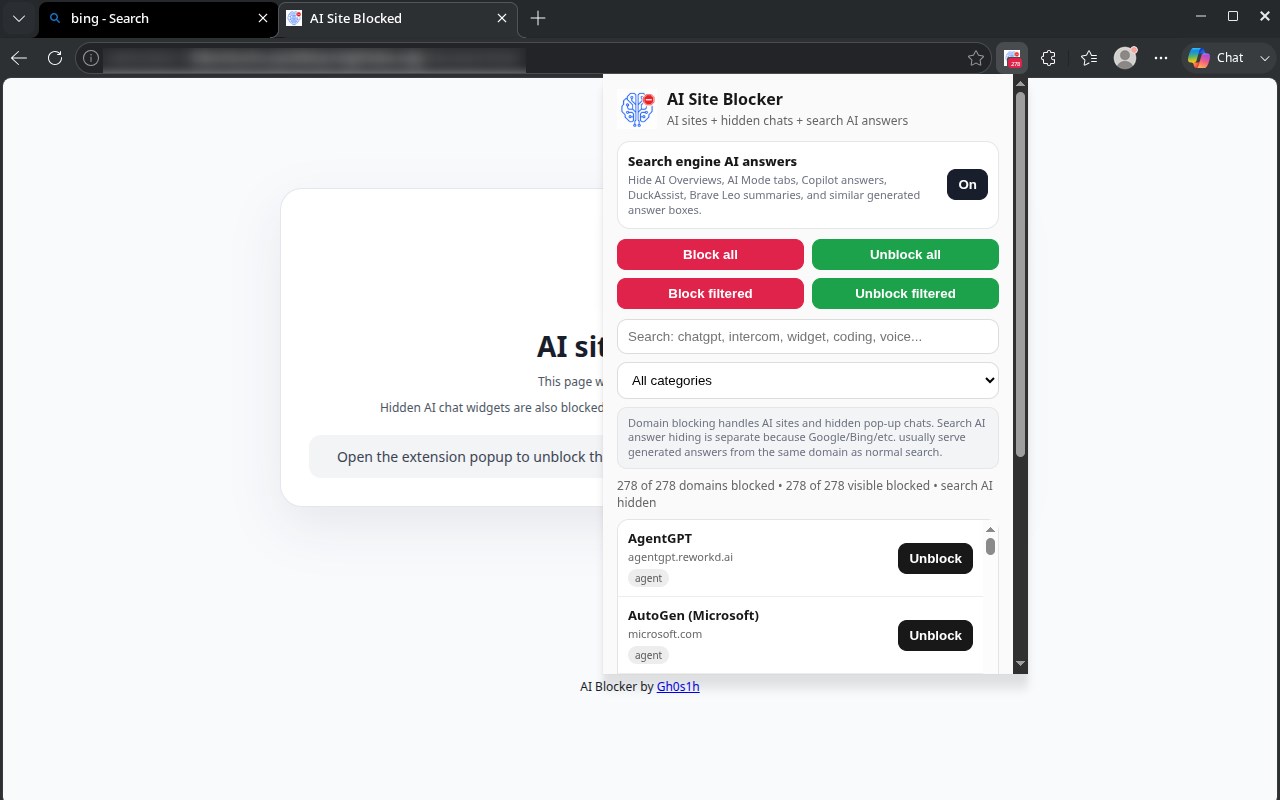This screenshot has width=1280, height=800.
Task: Select the Unblock filtered button
Action: click(x=905, y=293)
